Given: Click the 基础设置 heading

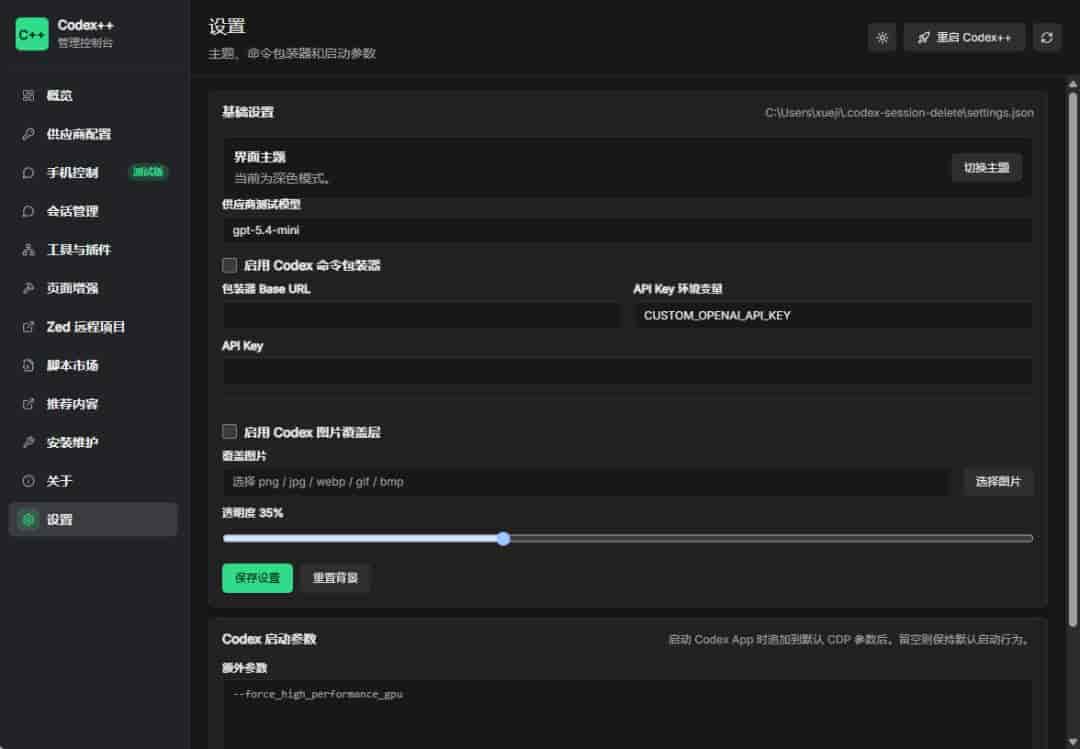Looking at the screenshot, I should [x=248, y=112].
